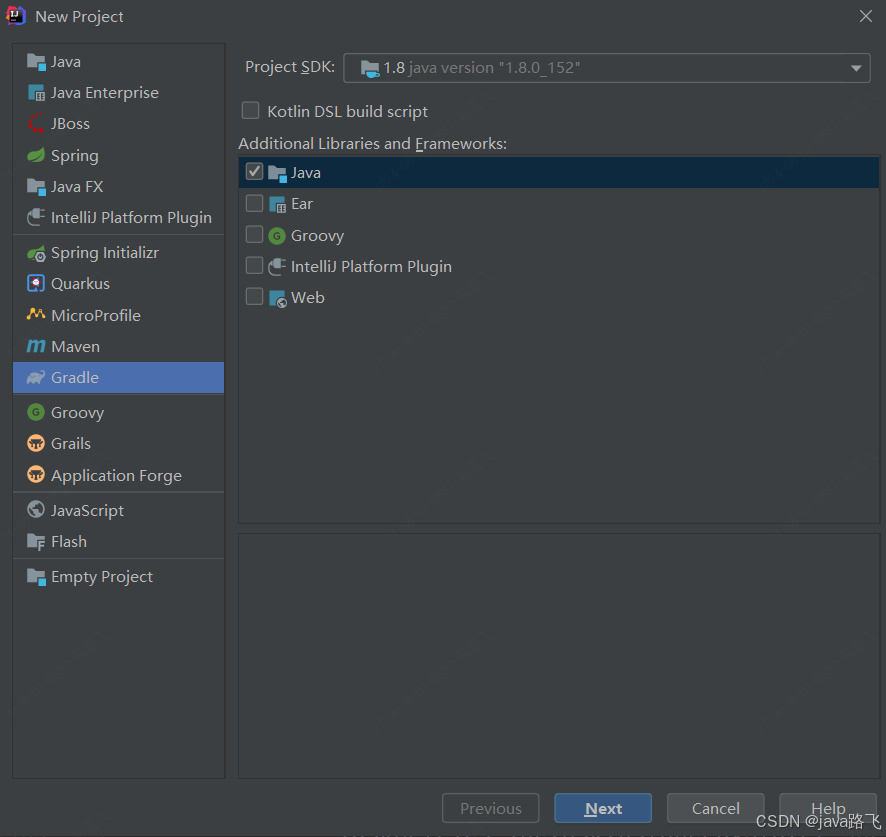Click the Previous button
Screen dimensions: 886x837
[x=490, y=808]
